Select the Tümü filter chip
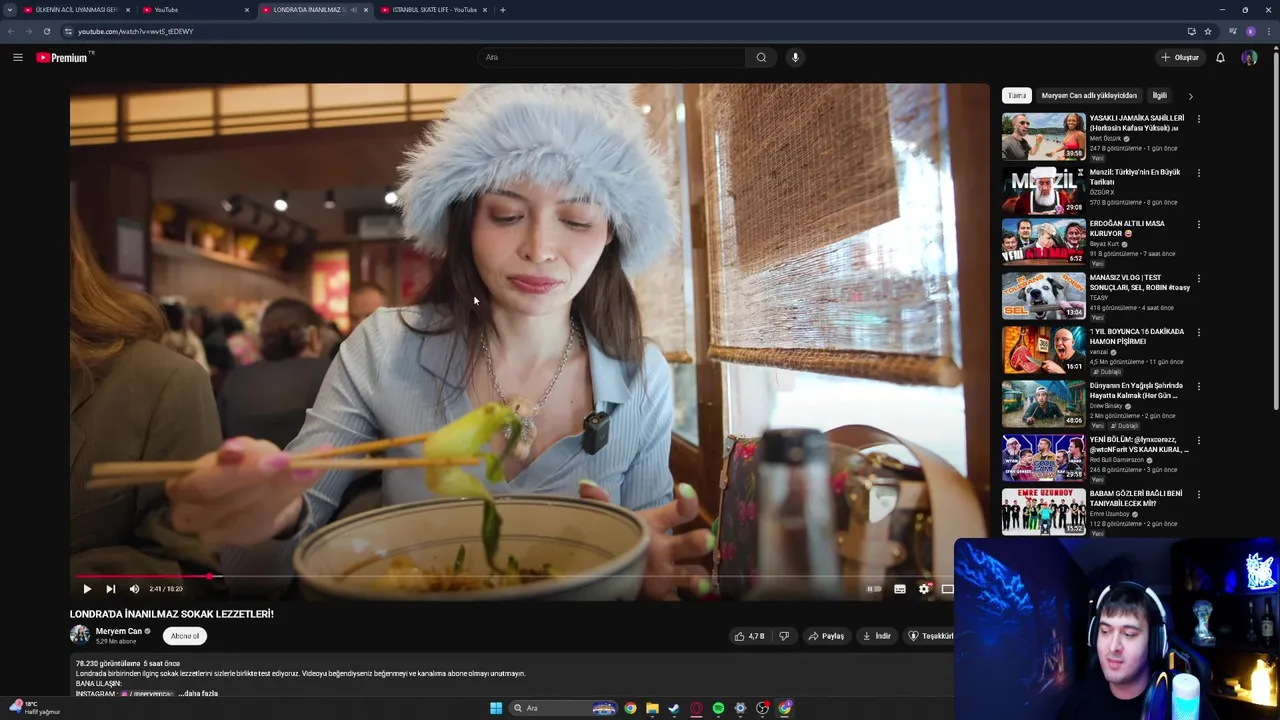This screenshot has height=720, width=1280. tap(1017, 96)
